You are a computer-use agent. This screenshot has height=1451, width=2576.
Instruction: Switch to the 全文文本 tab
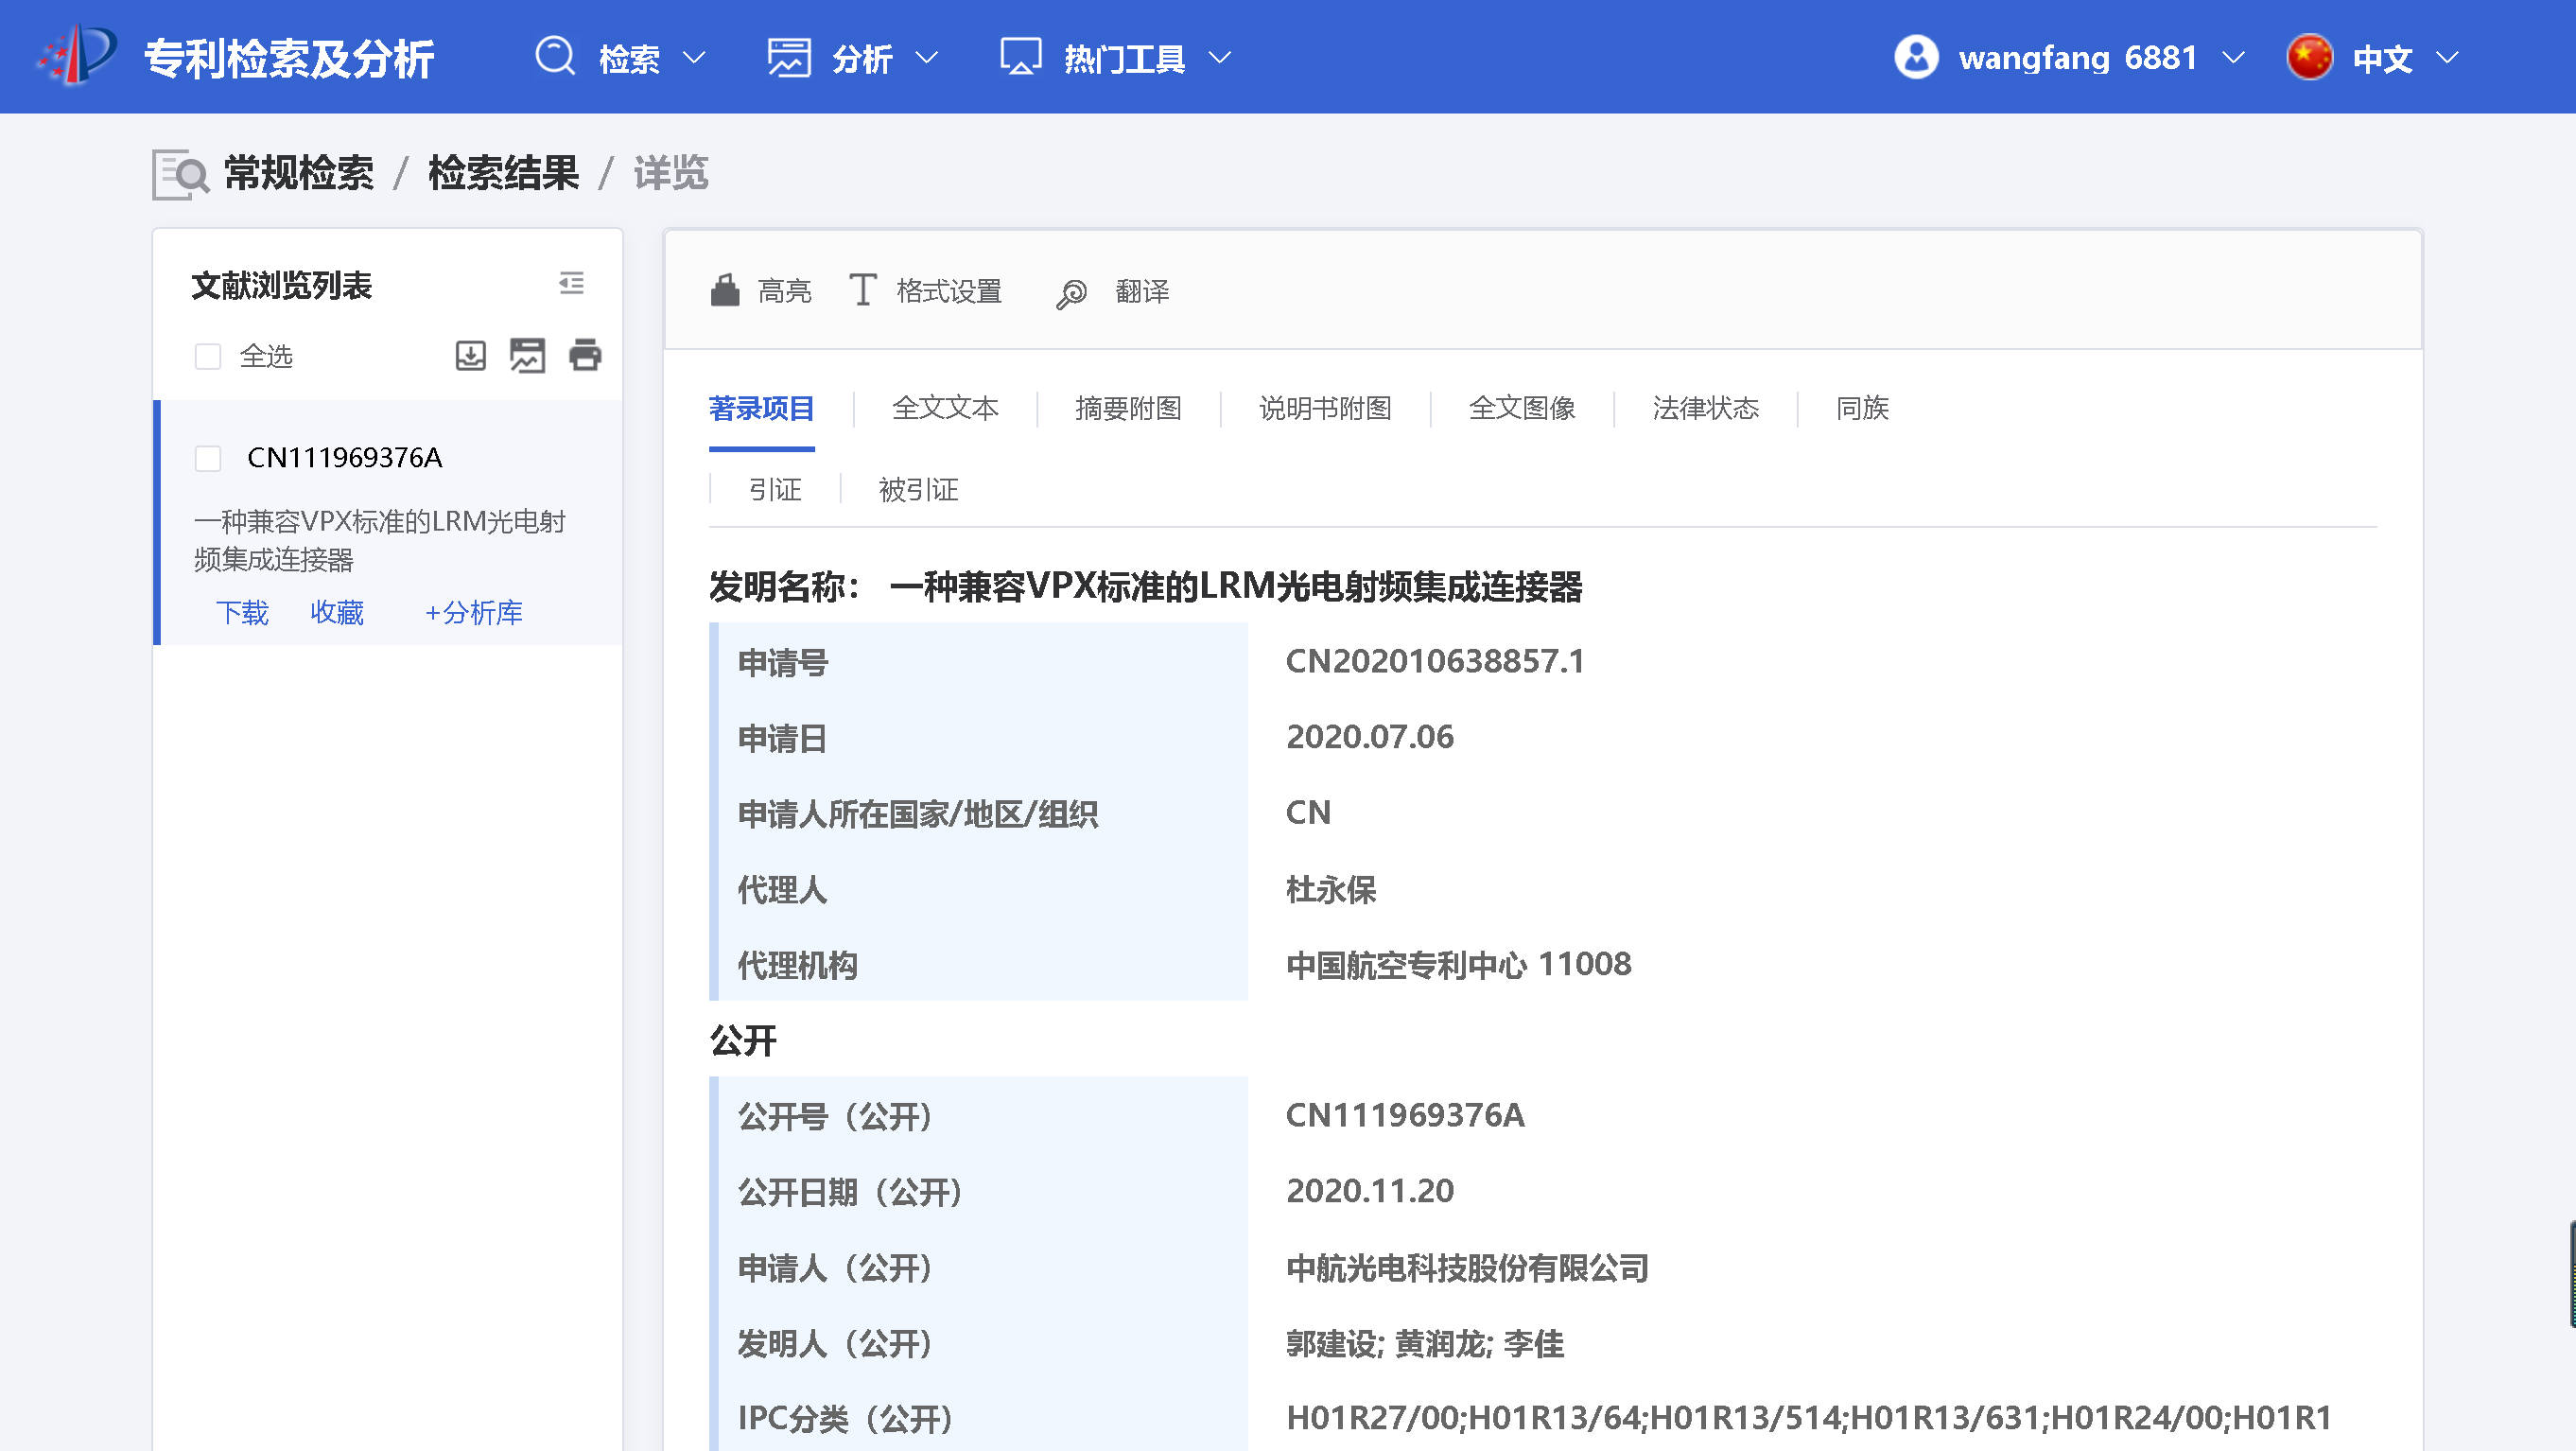click(945, 408)
